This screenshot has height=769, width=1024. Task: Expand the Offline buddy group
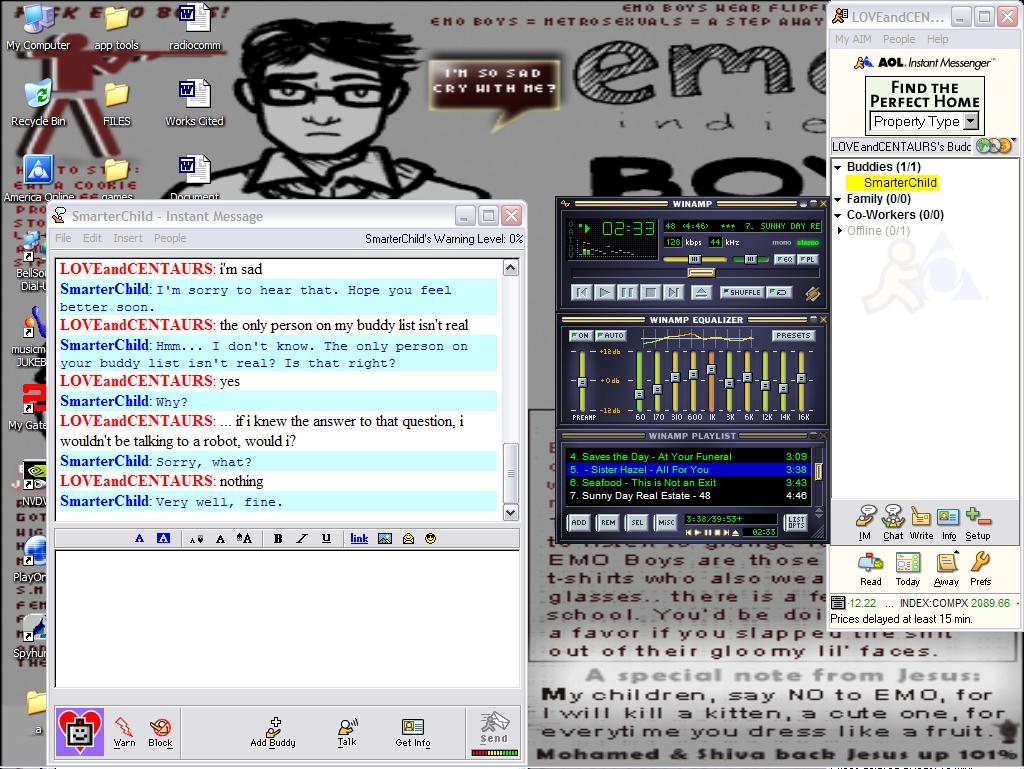pyautogui.click(x=840, y=231)
